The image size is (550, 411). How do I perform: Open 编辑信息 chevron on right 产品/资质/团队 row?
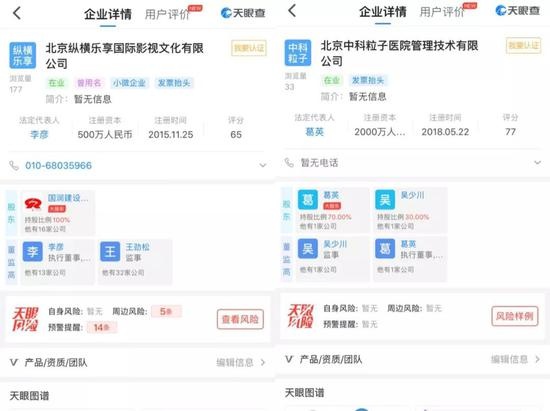(538, 359)
